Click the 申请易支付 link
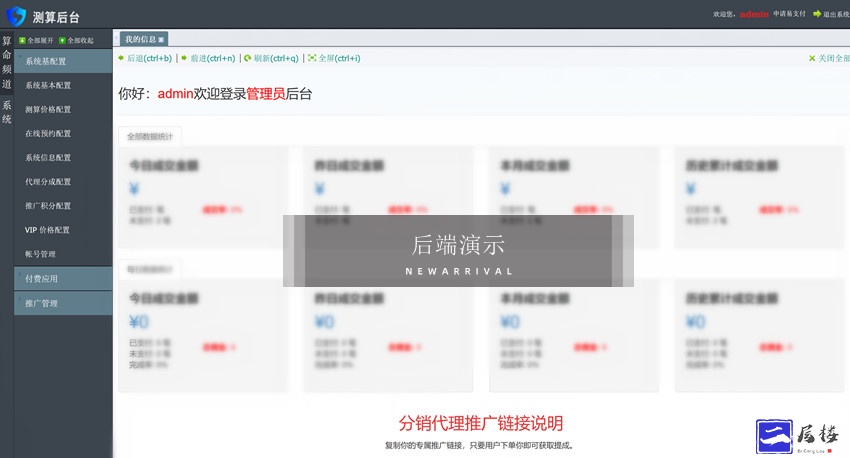 (x=789, y=15)
